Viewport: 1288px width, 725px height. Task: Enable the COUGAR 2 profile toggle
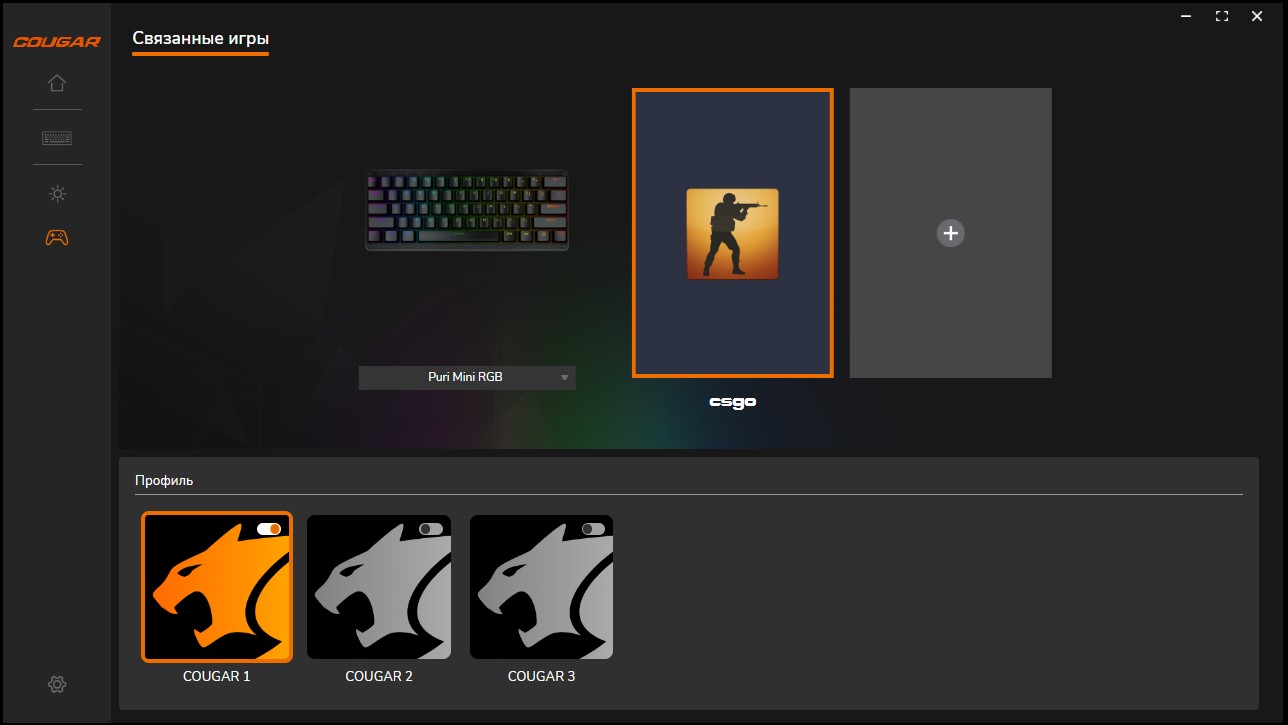tap(431, 529)
